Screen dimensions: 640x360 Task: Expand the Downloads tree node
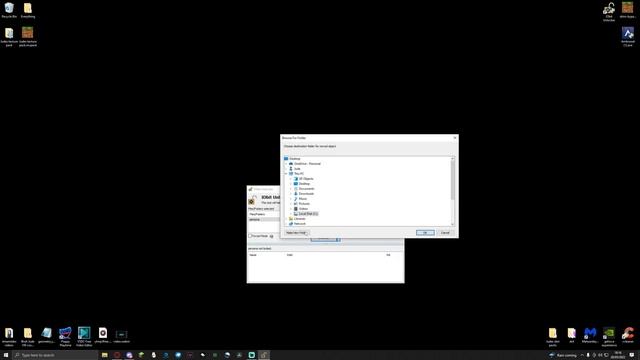[291, 194]
